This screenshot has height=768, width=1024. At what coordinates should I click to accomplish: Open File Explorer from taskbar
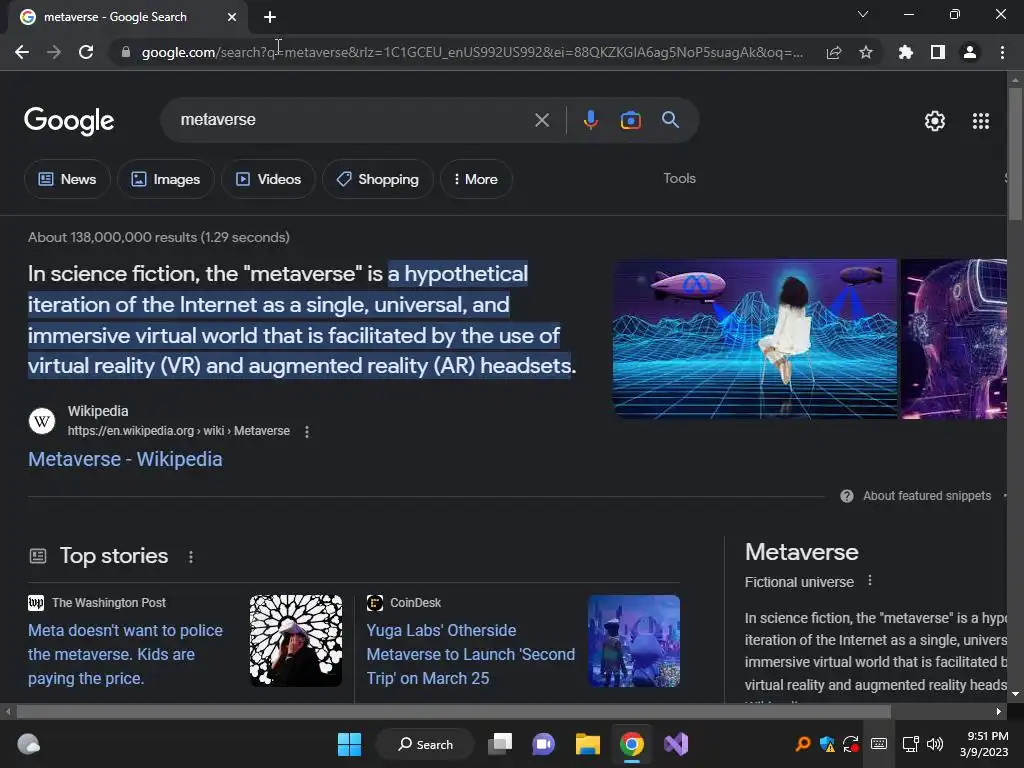pyautogui.click(x=588, y=744)
